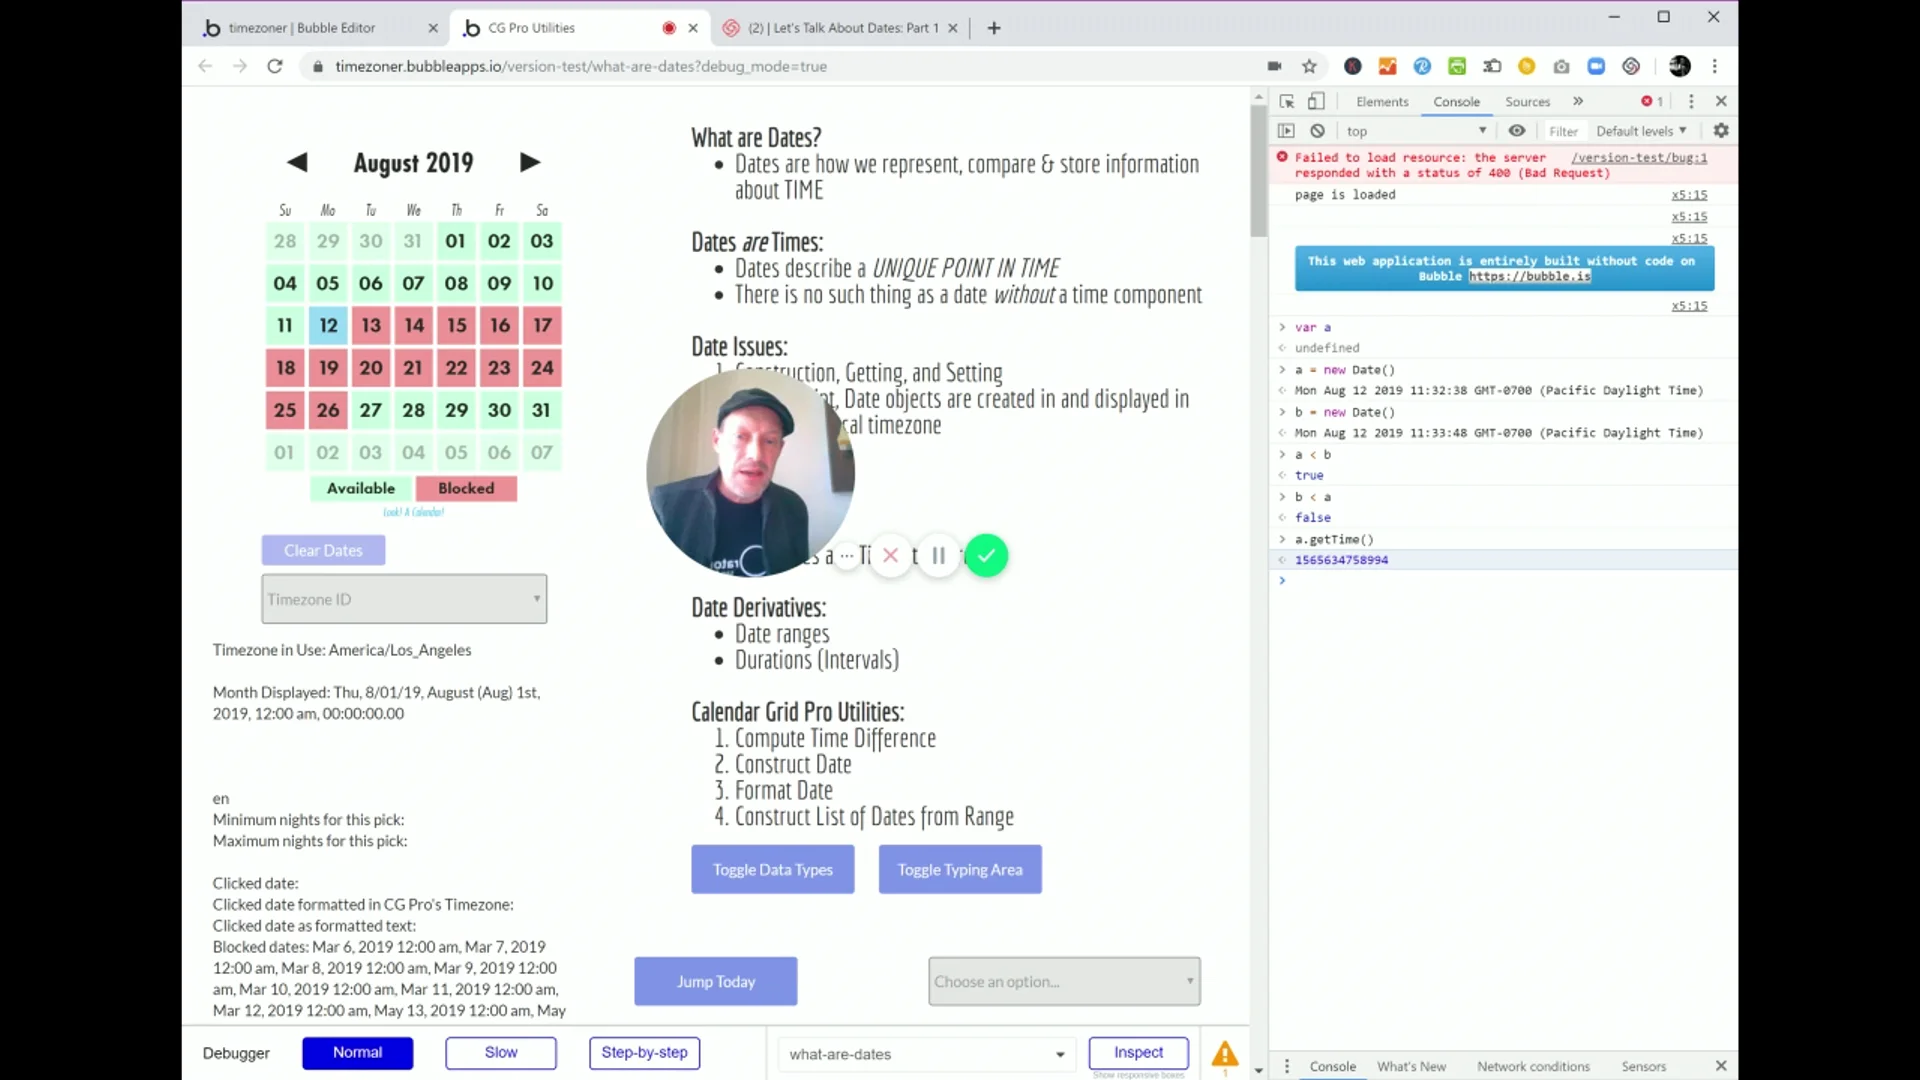Viewport: 1920px width, 1080px height.
Task: Bookmark this page with star icon
Action: 1309,66
